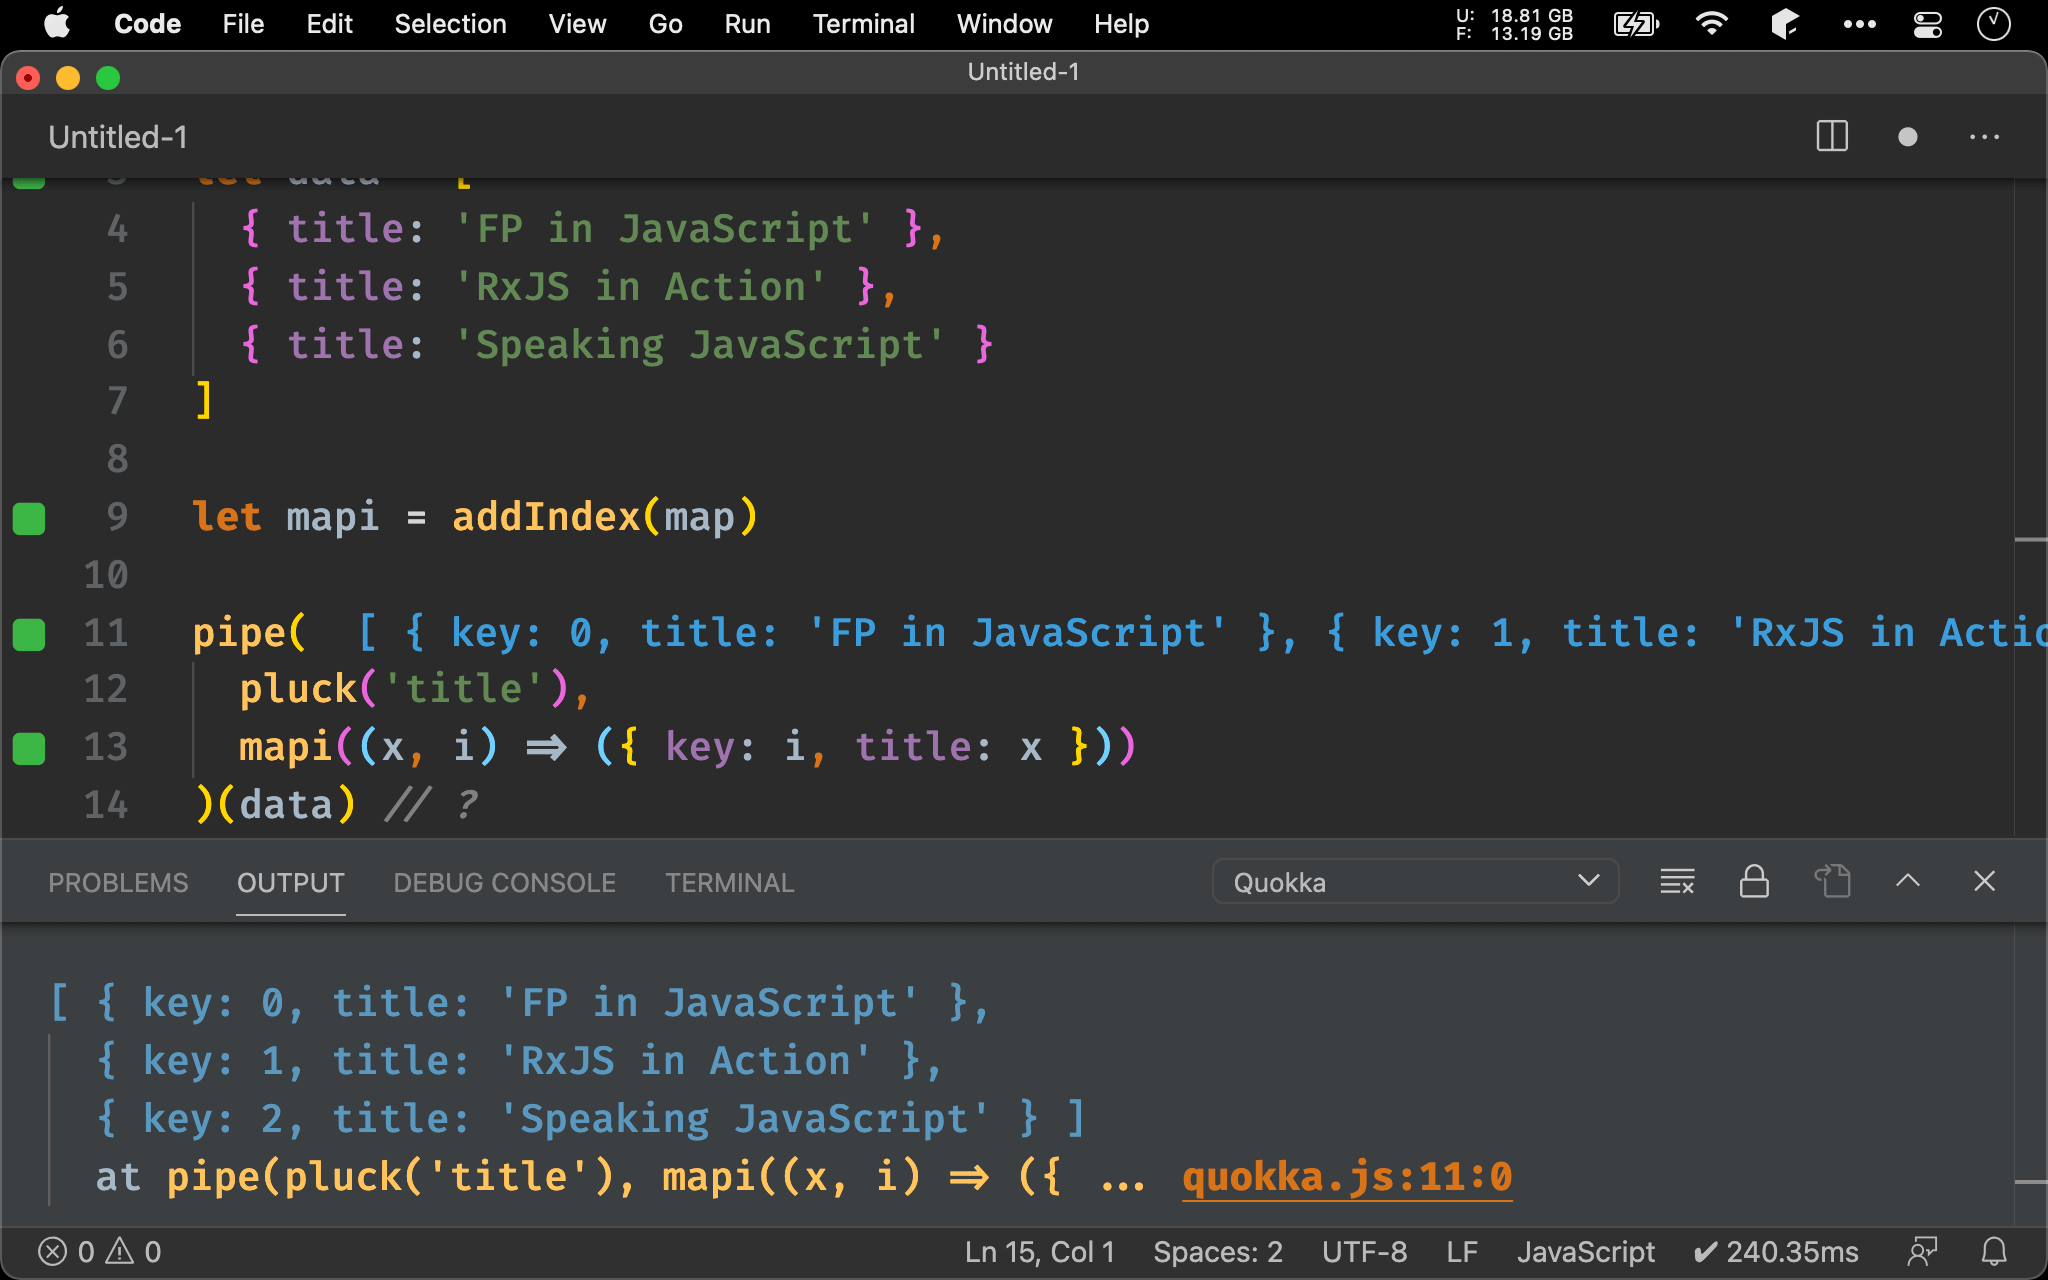This screenshot has height=1280, width=2048.
Task: Open the Code application menu
Action: (147, 23)
